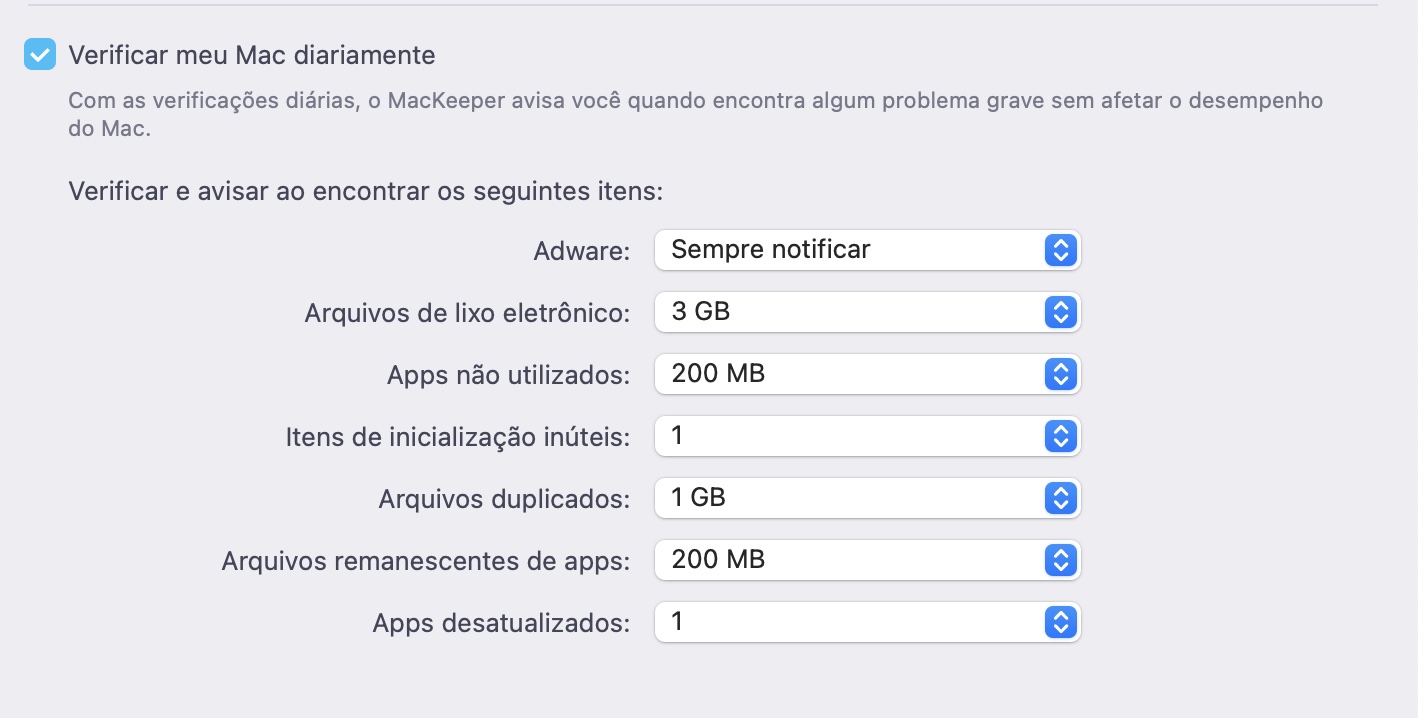Open the 'Arquivos de lixo eletrônico' dropdown

(866, 312)
